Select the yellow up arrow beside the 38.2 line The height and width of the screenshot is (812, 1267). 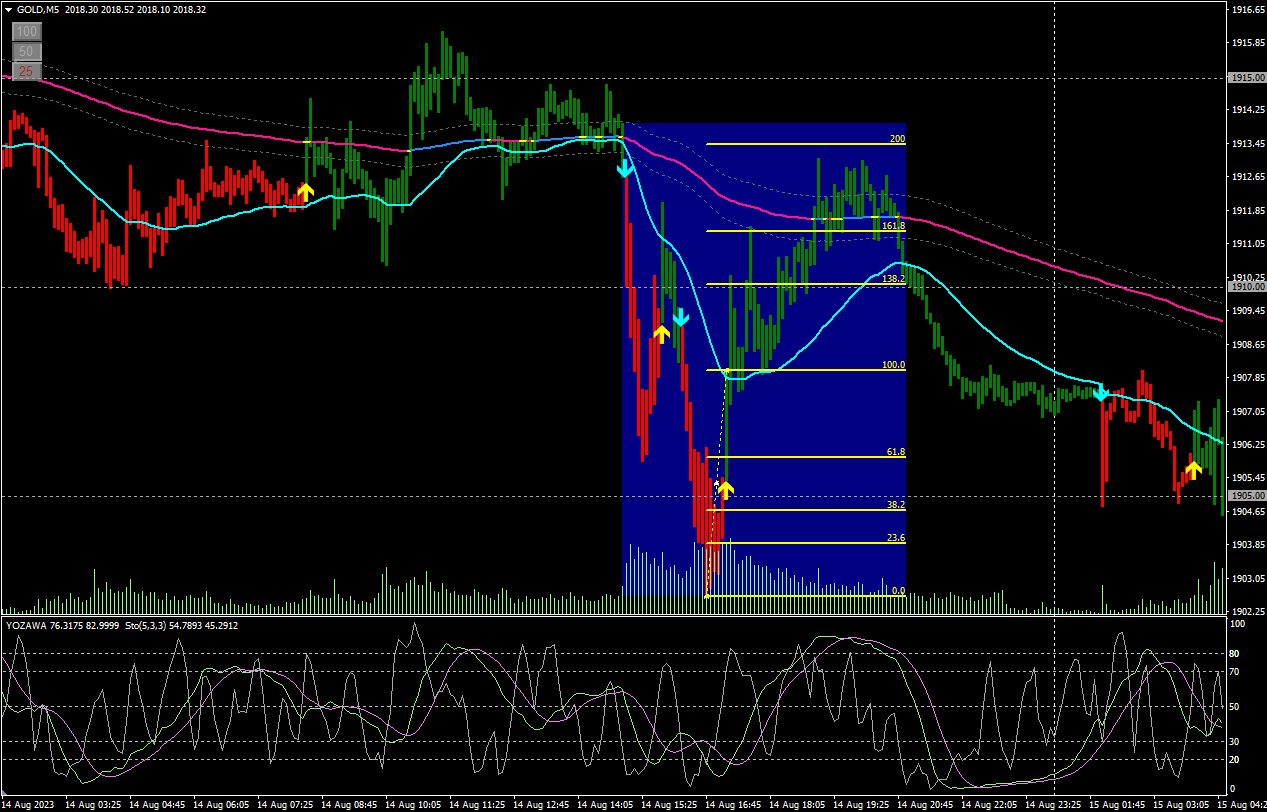(725, 489)
